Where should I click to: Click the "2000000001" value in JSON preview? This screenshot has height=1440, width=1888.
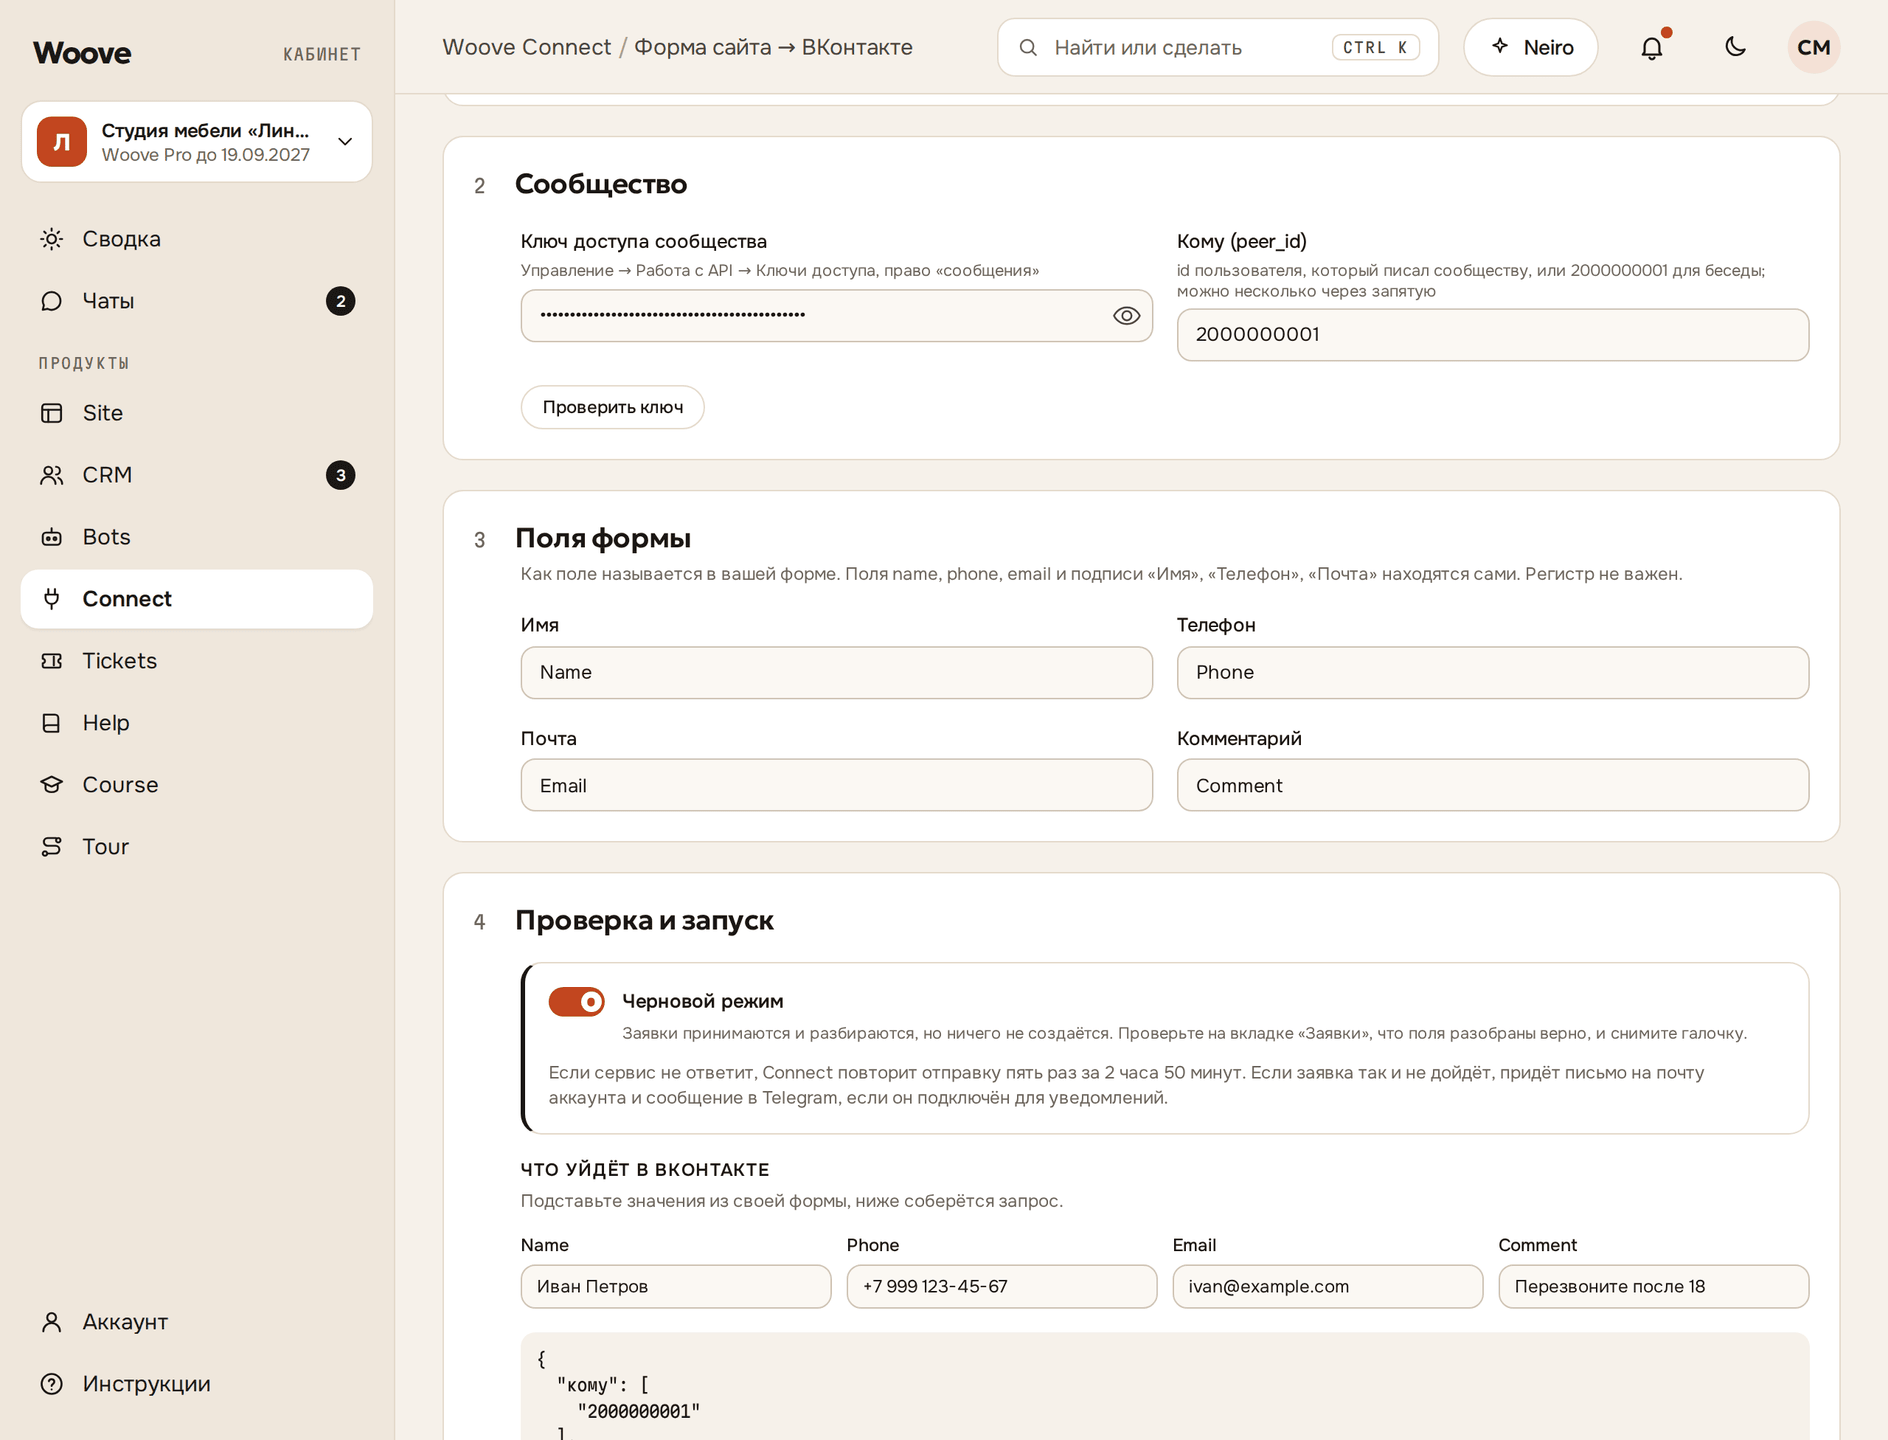tap(639, 1411)
